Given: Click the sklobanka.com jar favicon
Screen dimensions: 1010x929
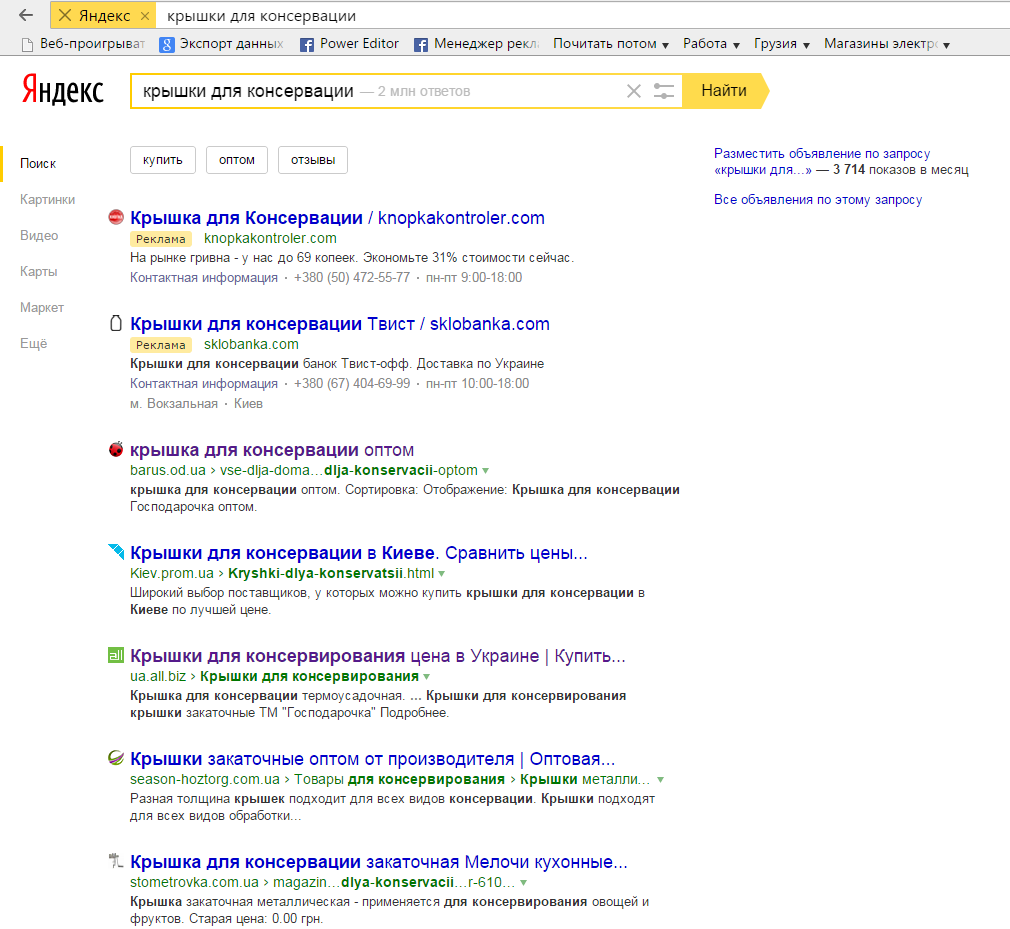Looking at the screenshot, I should point(116,323).
